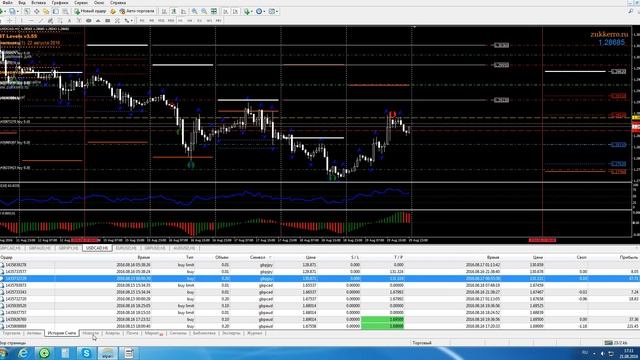The width and height of the screenshot is (640, 360).
Task: Click the volume icon in system tray
Action: 602,353
